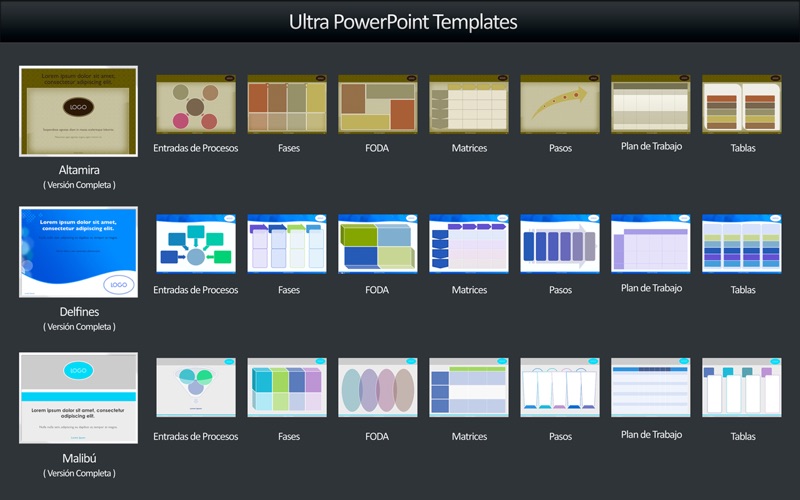The width and height of the screenshot is (800, 500).
Task: Click "Matrices" label in Malibú row
Action: click(469, 436)
